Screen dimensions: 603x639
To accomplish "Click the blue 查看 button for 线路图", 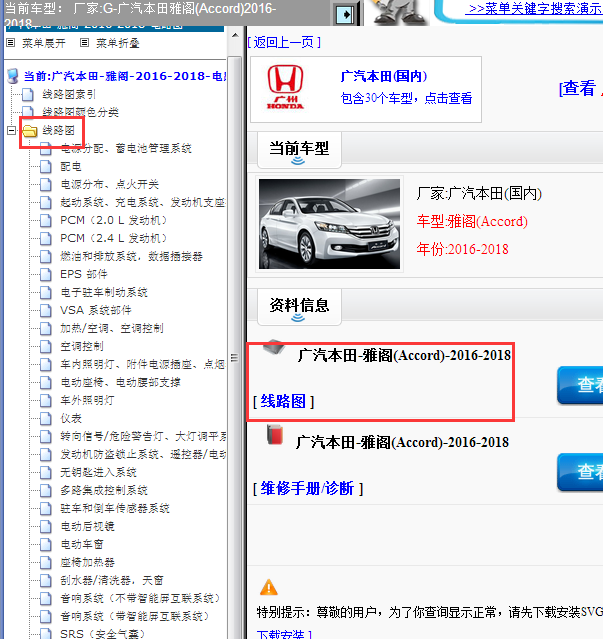I will [580, 385].
